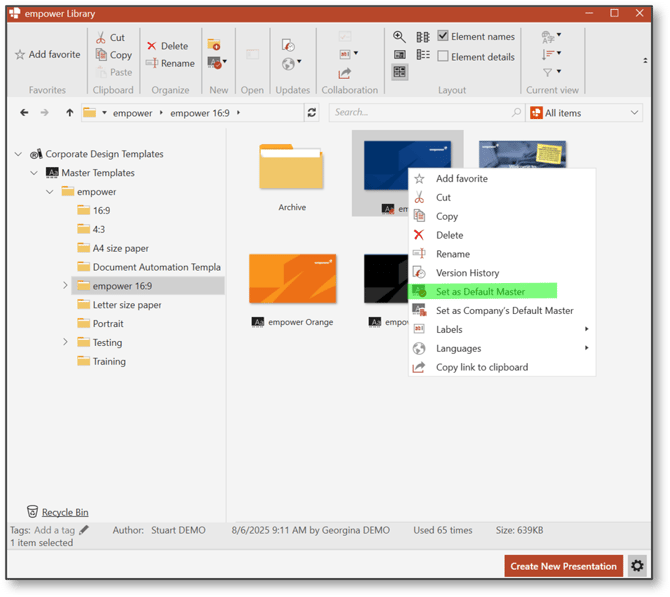
Task: Select the Letter size paper folder
Action: point(119,304)
